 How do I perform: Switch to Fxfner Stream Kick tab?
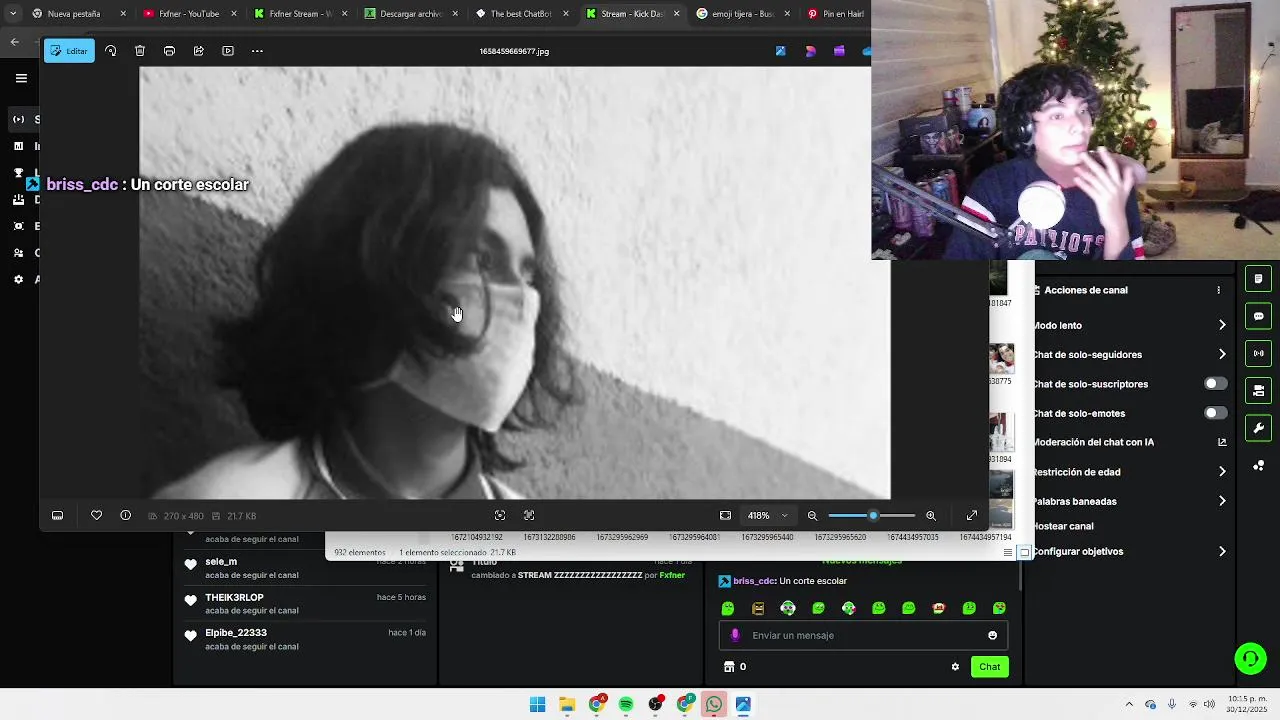[x=300, y=14]
